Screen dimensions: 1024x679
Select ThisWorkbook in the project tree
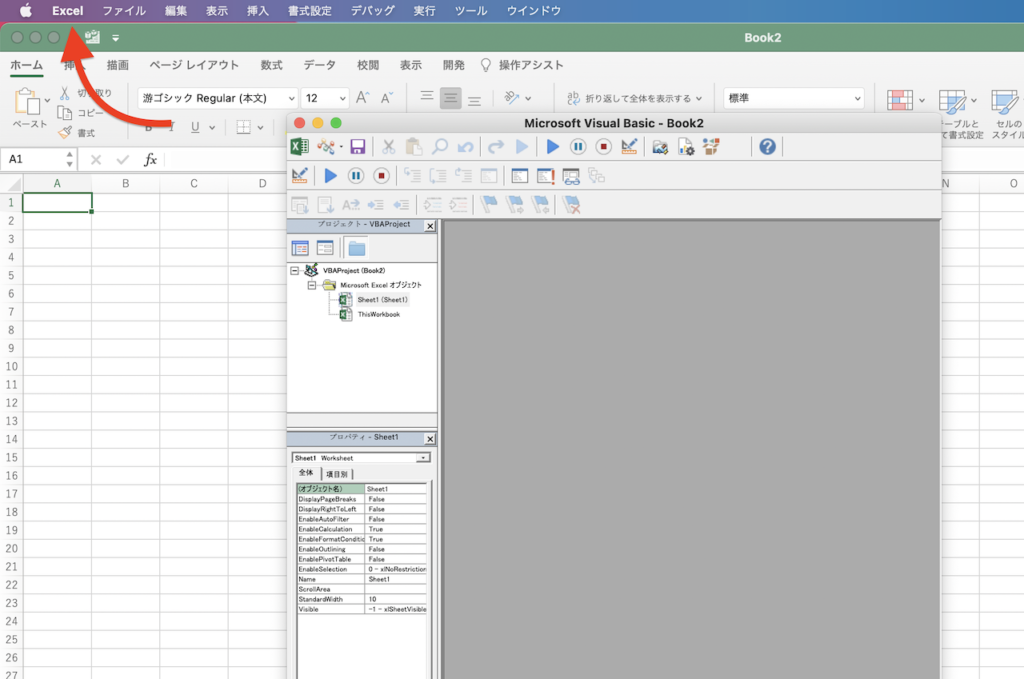(x=378, y=314)
